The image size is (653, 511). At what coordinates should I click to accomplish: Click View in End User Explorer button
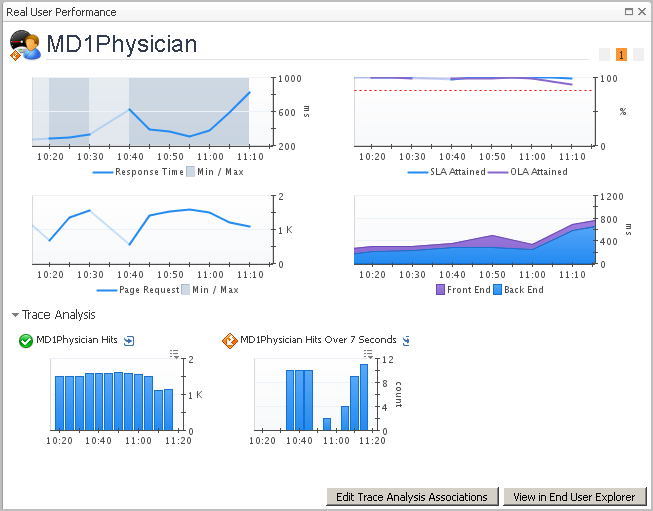click(574, 497)
